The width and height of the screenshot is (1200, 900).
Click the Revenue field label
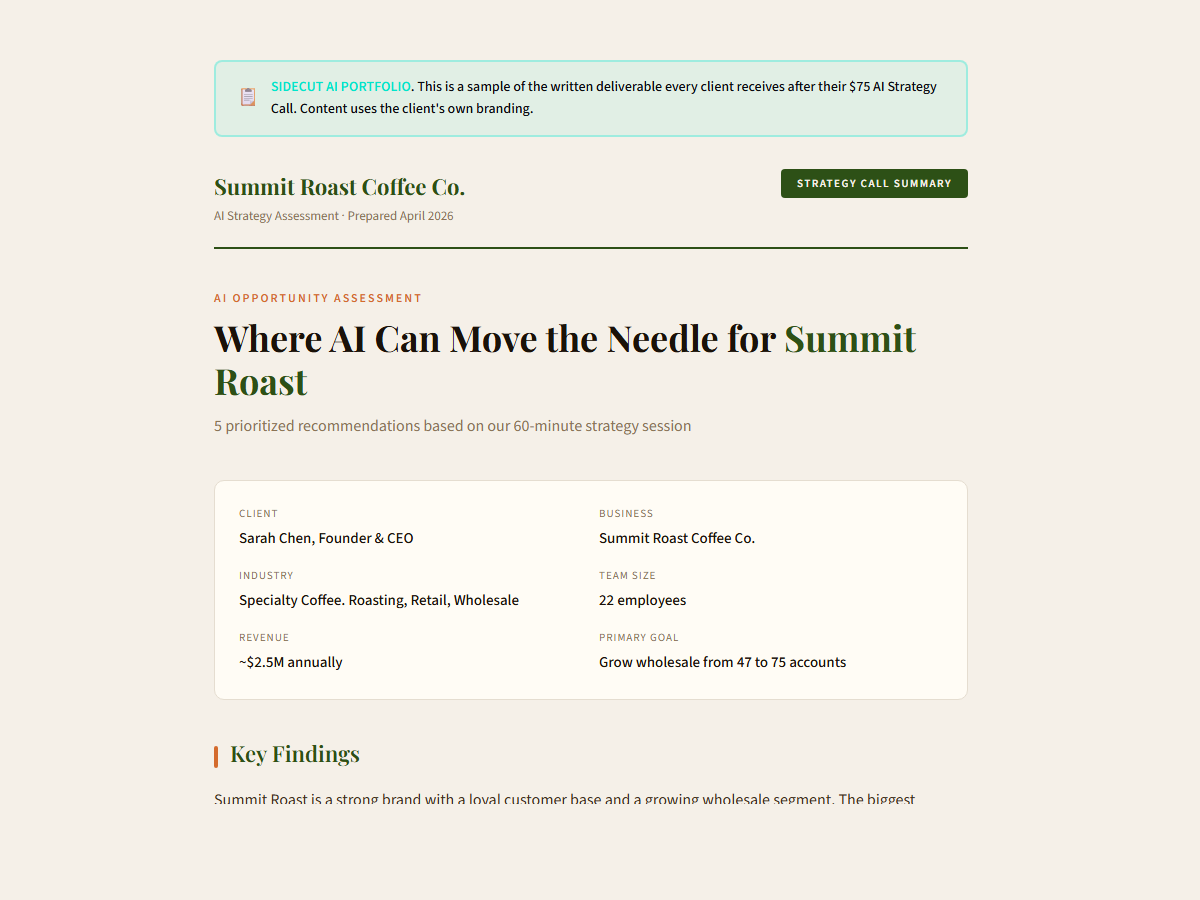(x=264, y=638)
